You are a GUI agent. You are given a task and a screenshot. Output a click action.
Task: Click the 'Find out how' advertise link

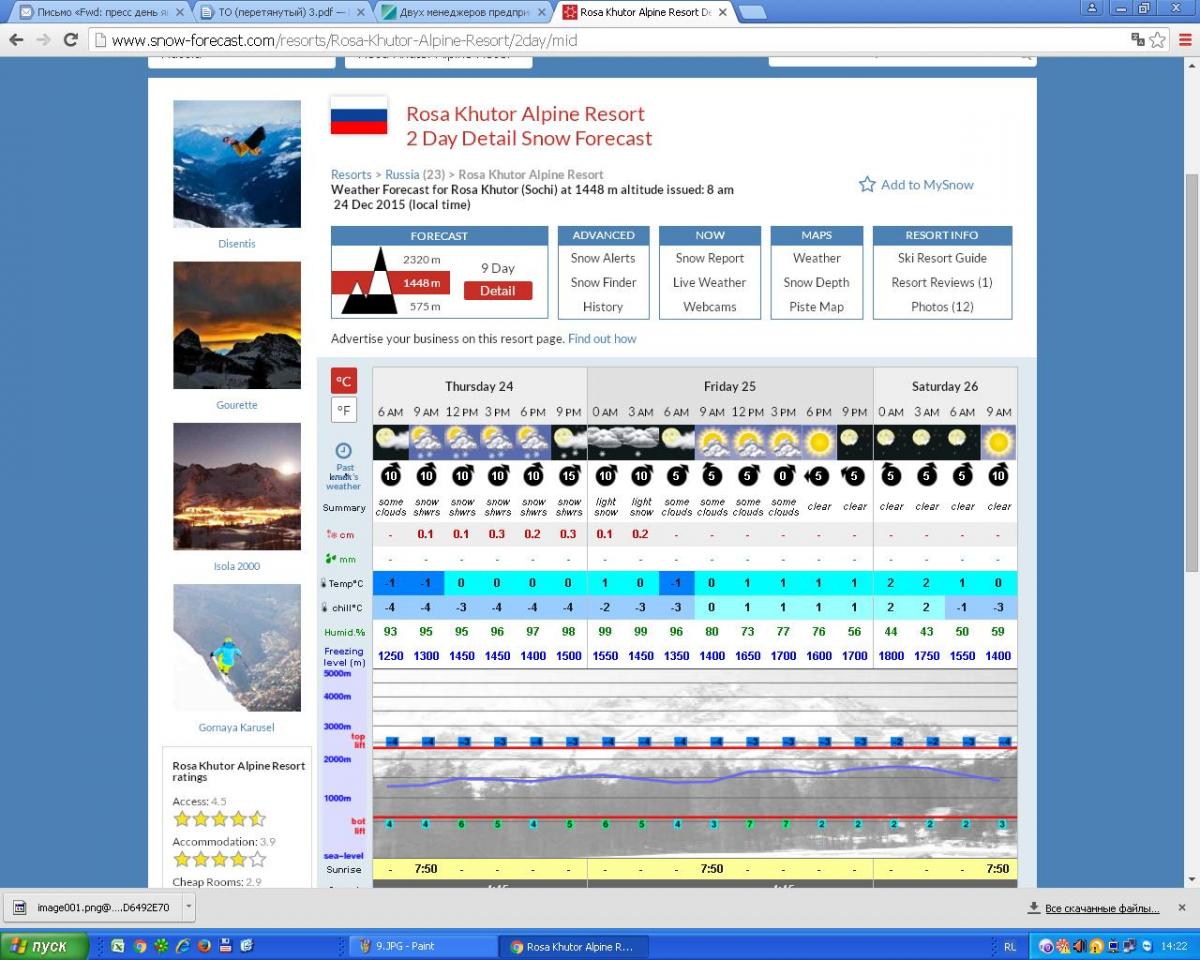click(602, 339)
